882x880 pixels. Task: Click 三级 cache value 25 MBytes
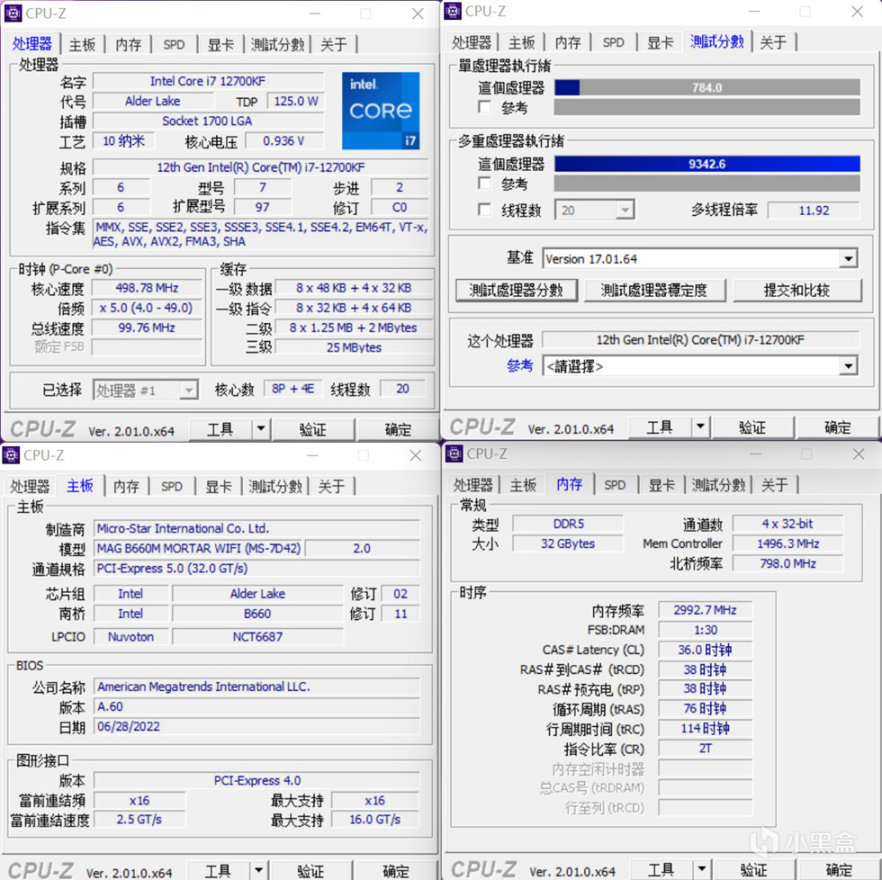tap(354, 348)
